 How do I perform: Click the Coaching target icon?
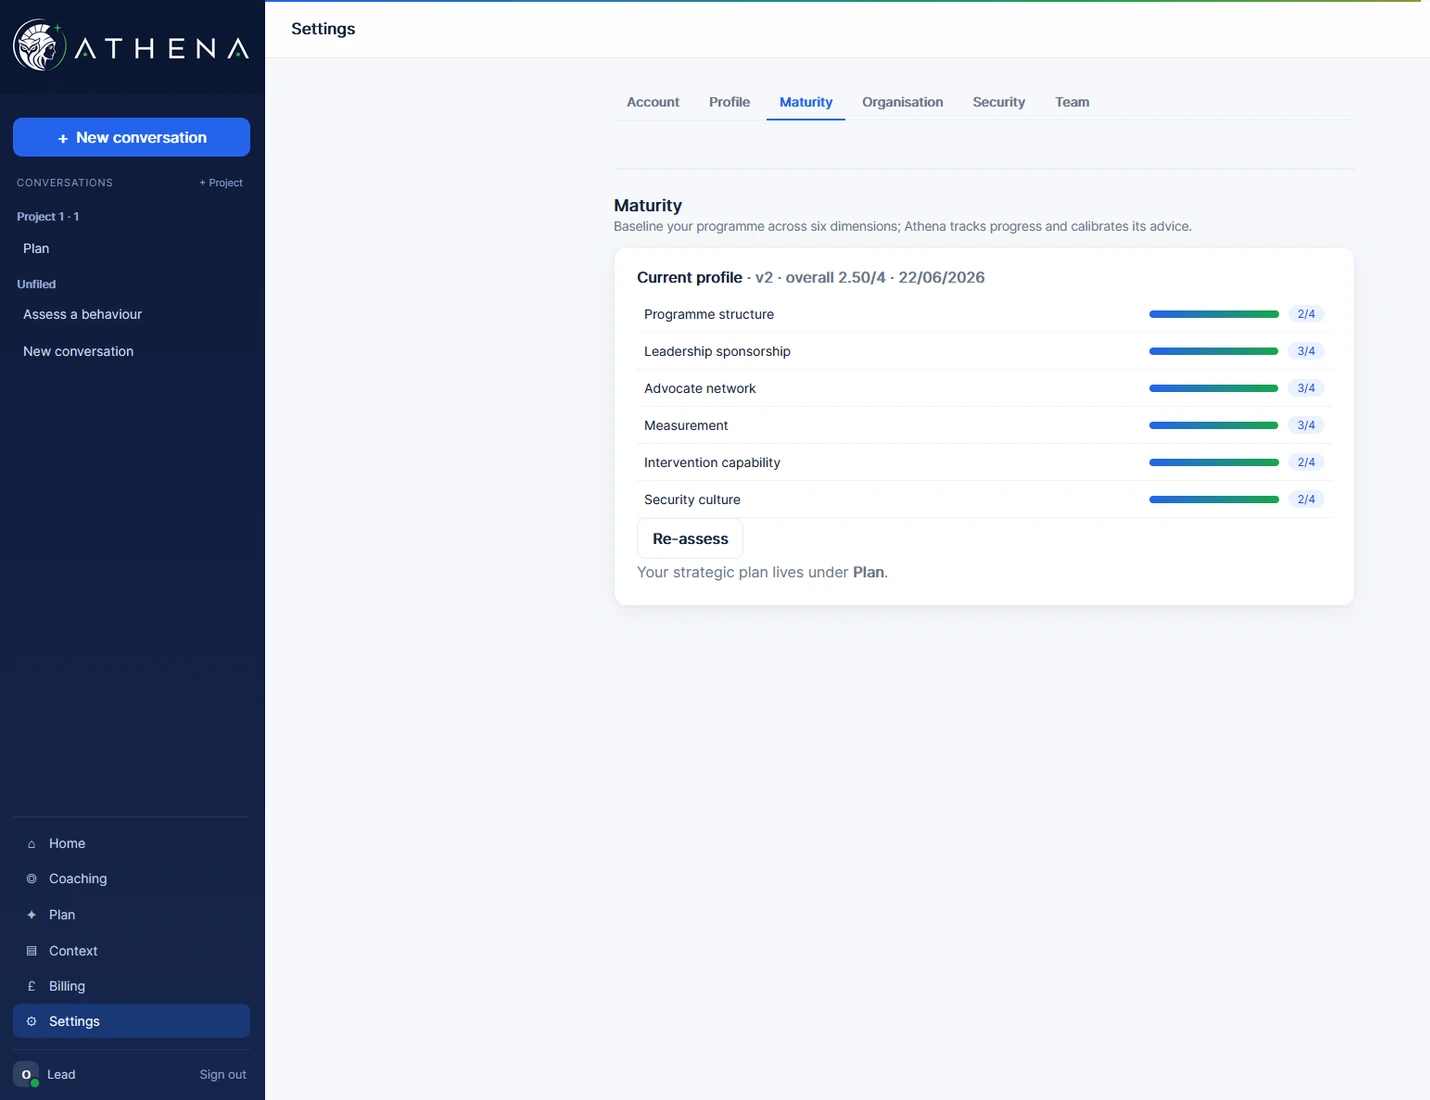31,879
